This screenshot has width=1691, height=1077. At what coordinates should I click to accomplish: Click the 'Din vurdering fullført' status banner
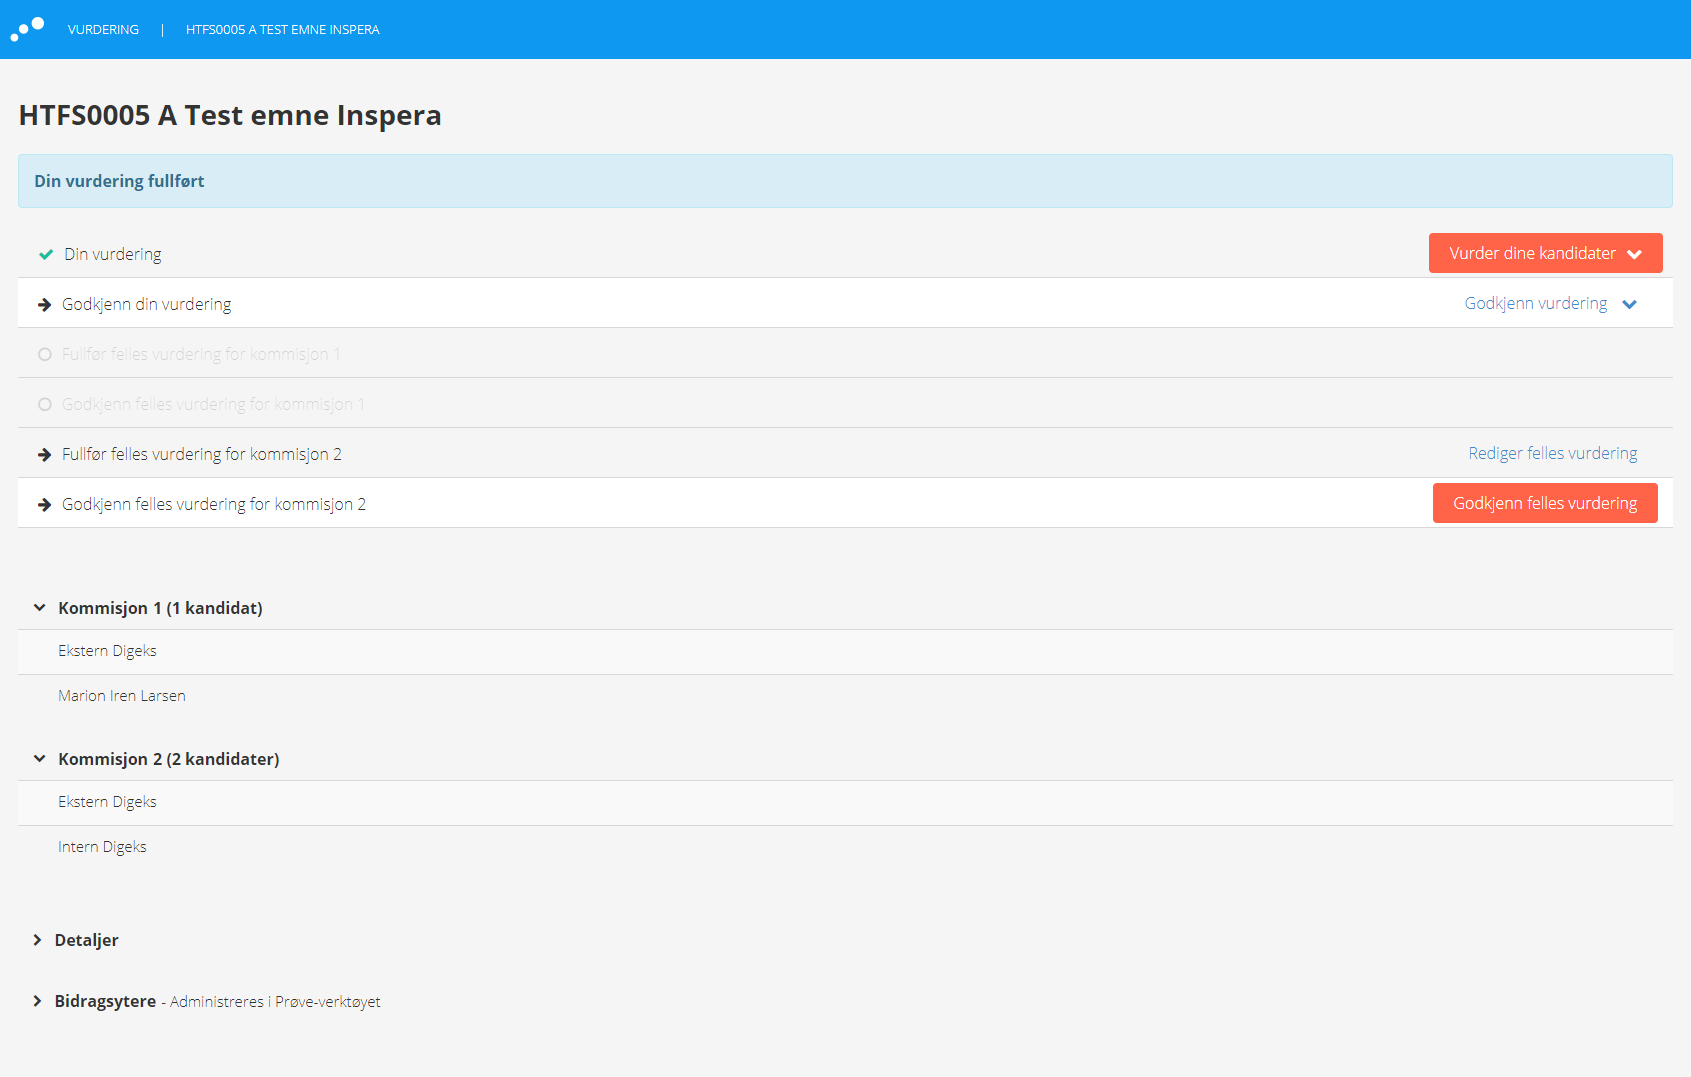(845, 181)
